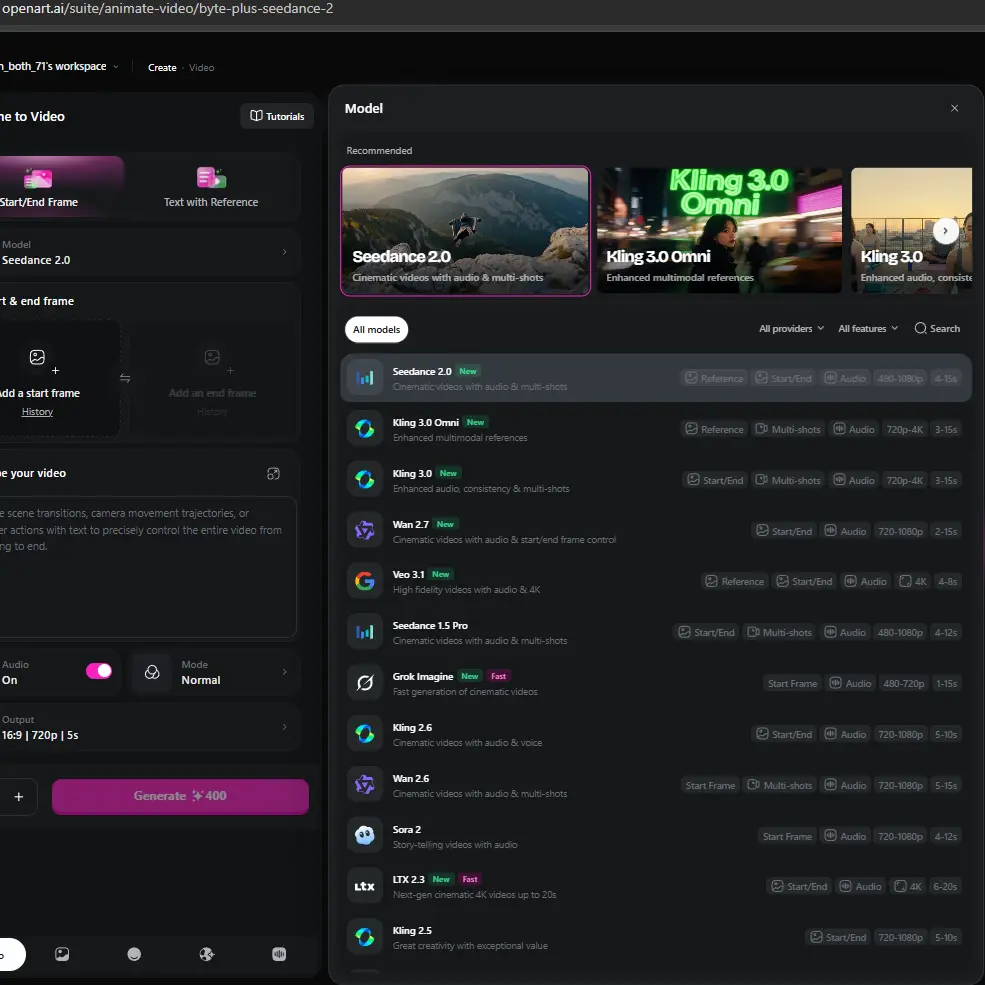Select the Kling 3.0 Omni recommended card
Viewport: 985px width, 985px height.
coord(719,231)
